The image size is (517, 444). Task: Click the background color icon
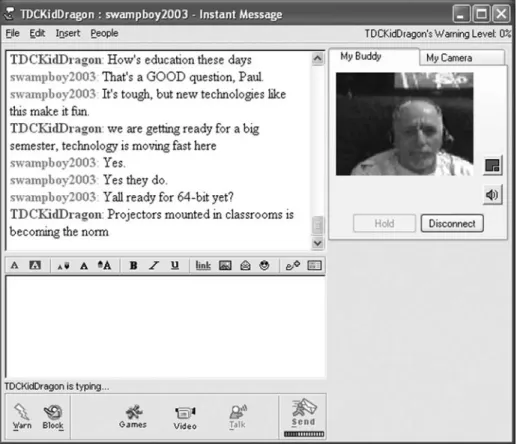coord(35,266)
